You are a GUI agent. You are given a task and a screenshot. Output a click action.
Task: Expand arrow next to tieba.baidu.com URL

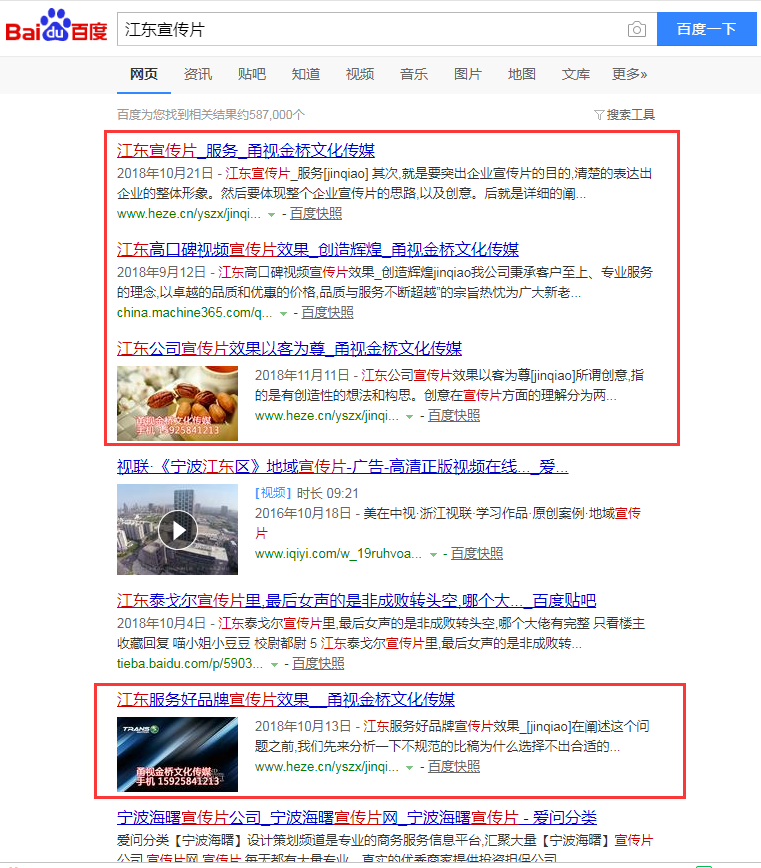(x=274, y=665)
